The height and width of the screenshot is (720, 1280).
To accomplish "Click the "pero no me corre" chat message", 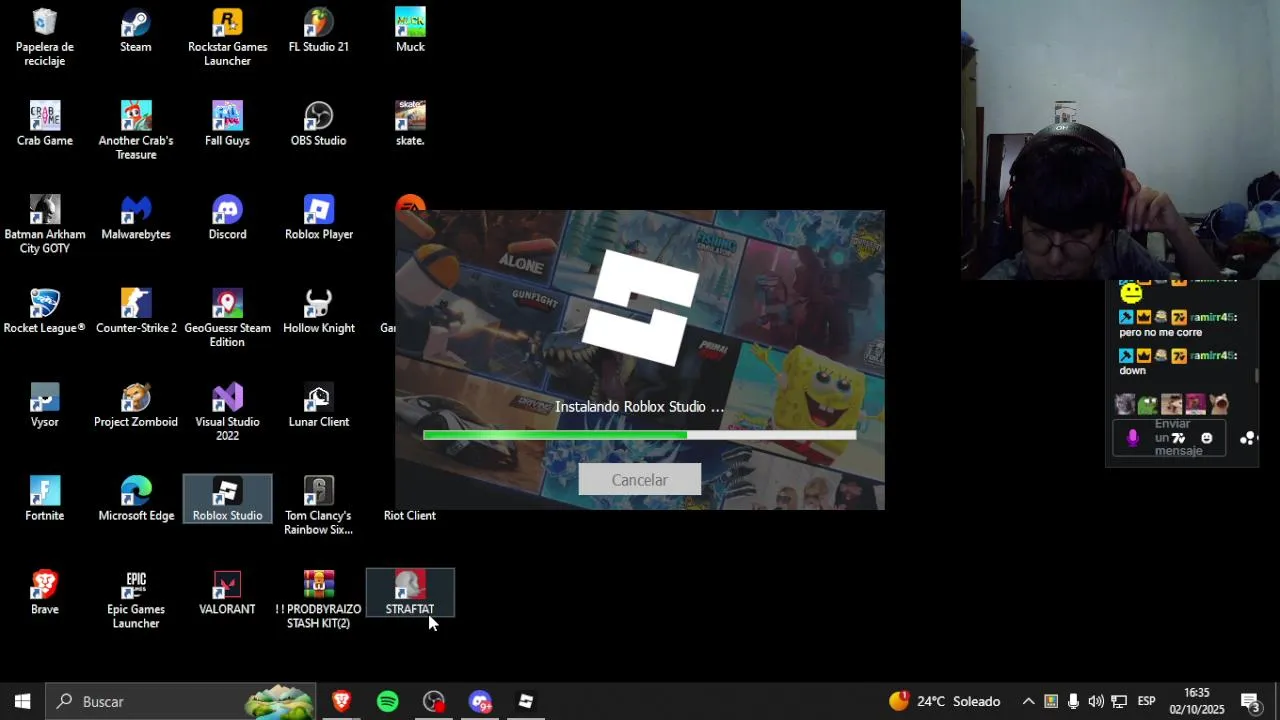I will point(1160,332).
